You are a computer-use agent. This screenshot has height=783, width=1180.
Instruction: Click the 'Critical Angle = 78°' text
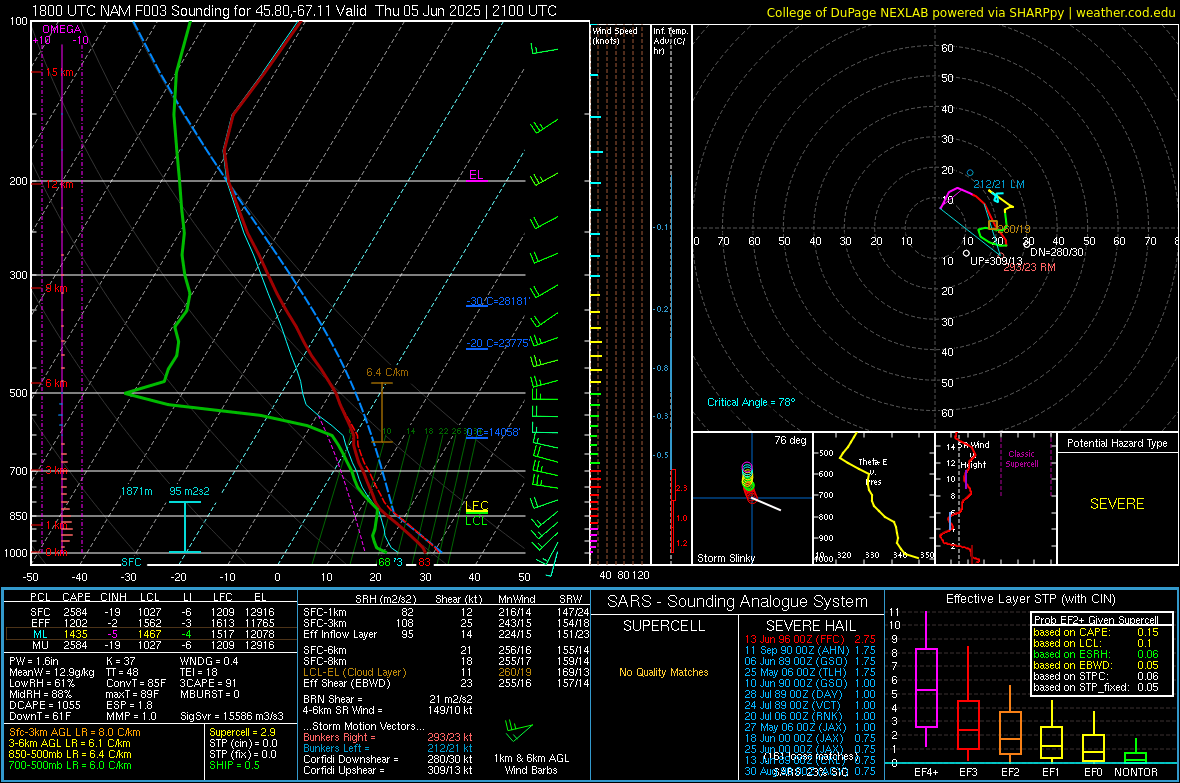click(751, 402)
